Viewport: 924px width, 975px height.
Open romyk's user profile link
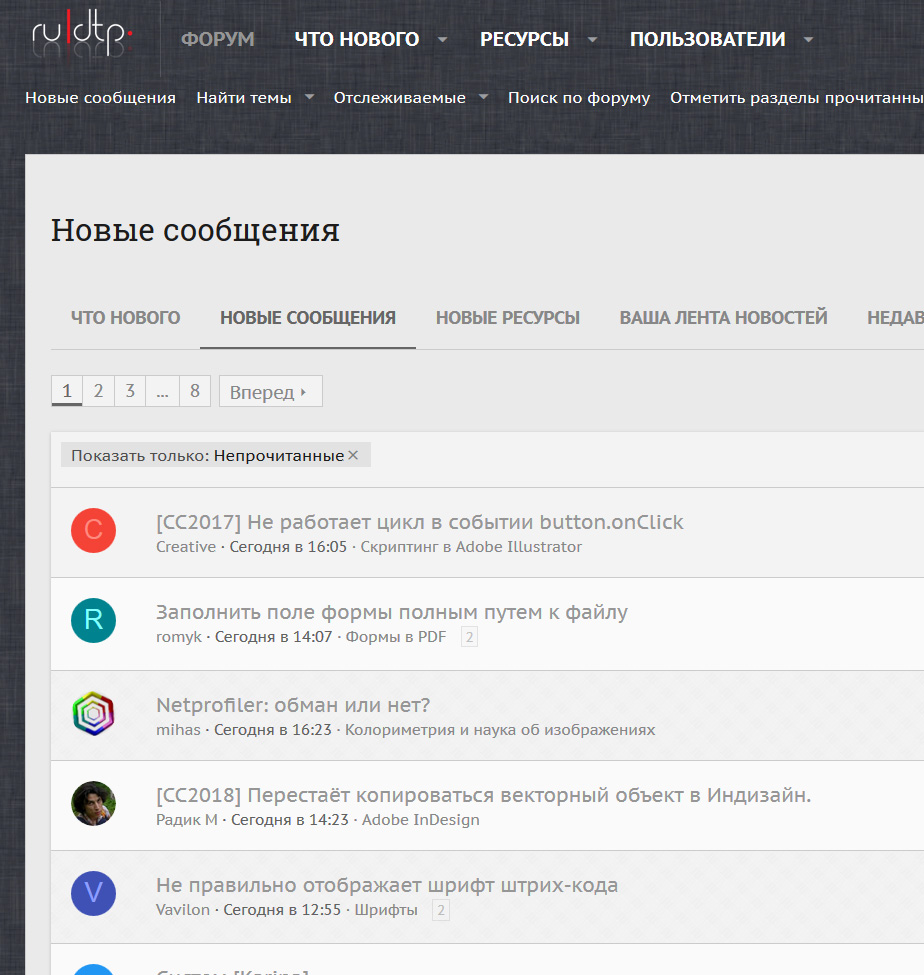point(178,637)
